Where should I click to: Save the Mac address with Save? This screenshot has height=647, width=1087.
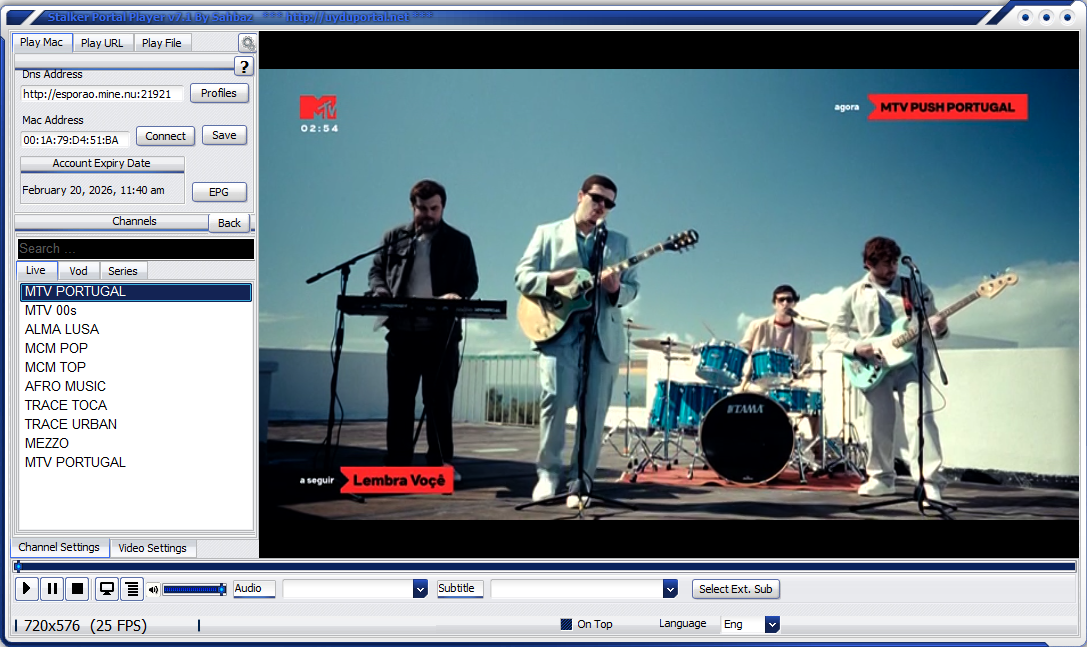[x=224, y=135]
